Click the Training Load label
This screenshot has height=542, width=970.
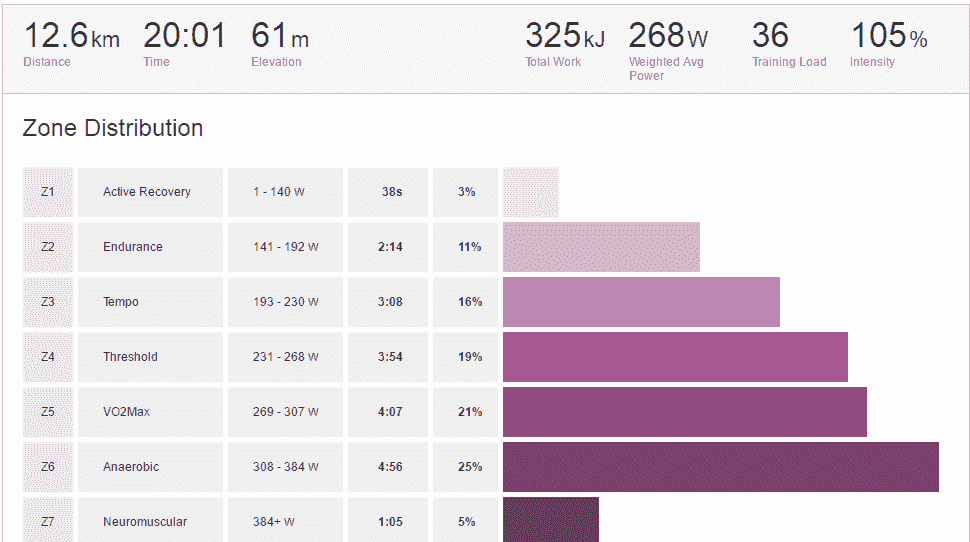(789, 62)
